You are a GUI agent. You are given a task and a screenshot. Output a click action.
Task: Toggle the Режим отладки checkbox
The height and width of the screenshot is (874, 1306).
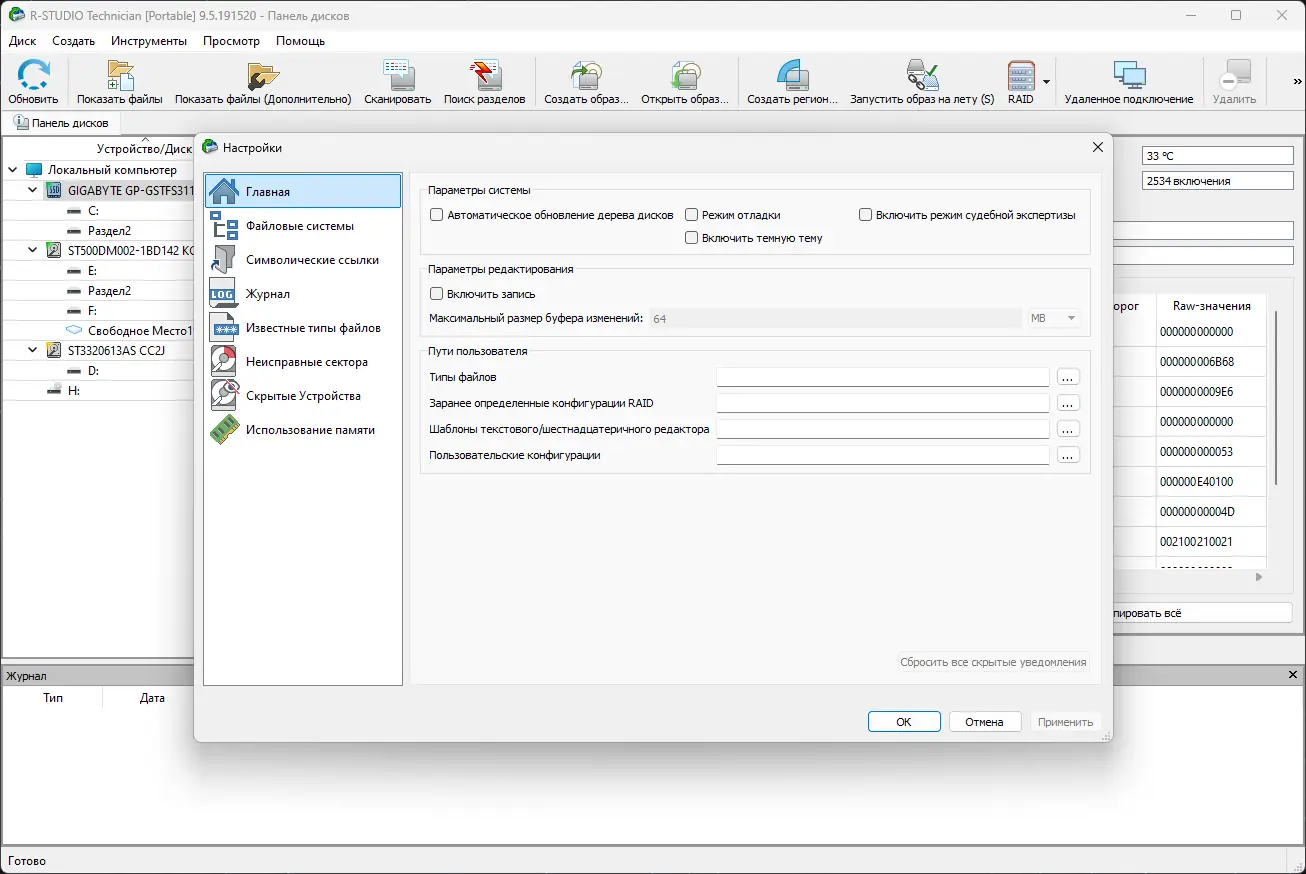691,215
